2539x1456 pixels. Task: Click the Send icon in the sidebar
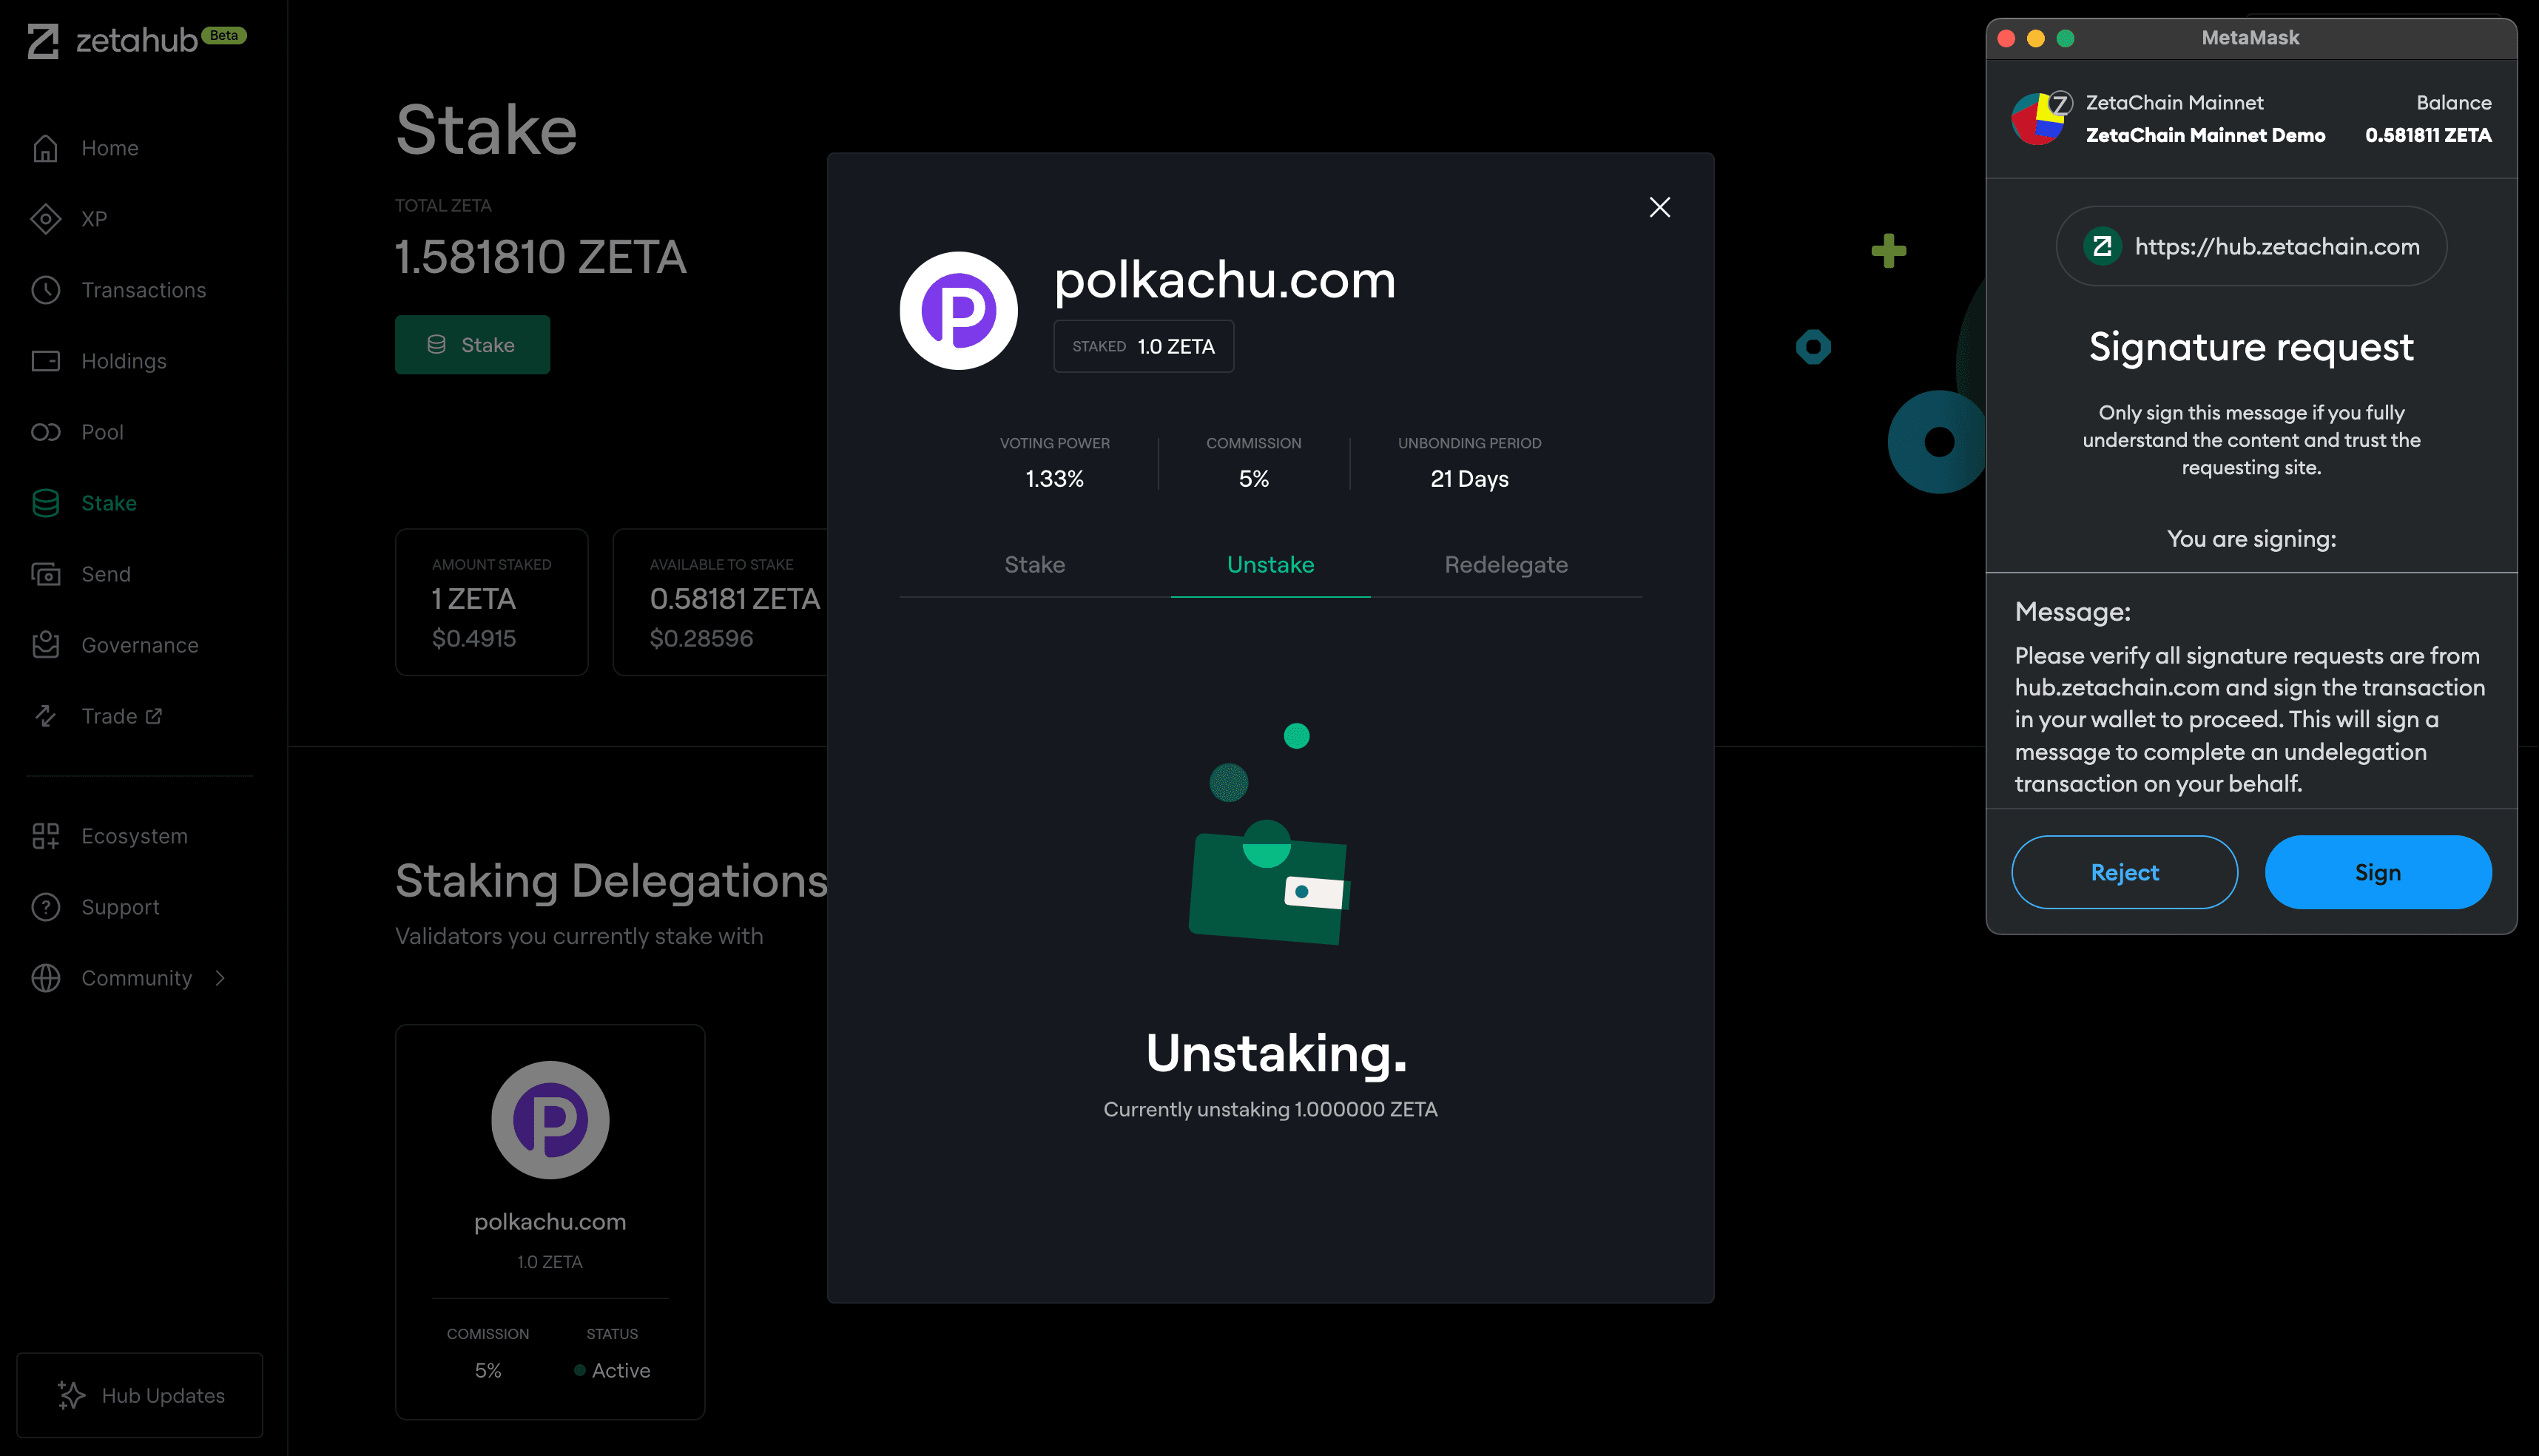pos(46,573)
